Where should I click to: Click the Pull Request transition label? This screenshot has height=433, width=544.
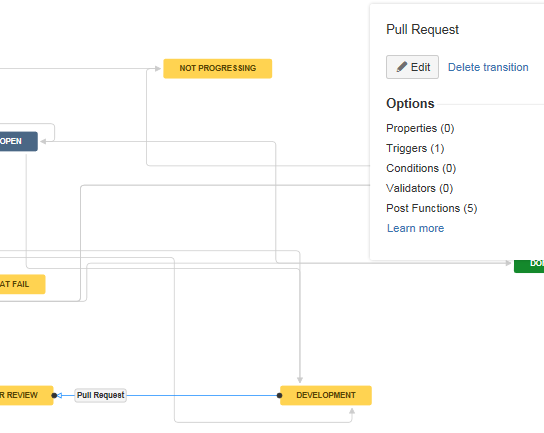[x=101, y=395]
